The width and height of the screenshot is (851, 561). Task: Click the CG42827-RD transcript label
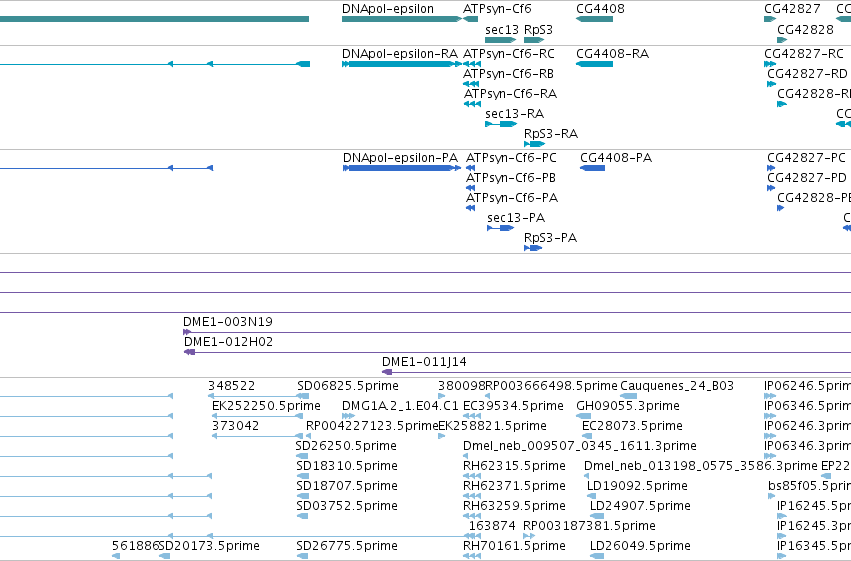pos(808,74)
